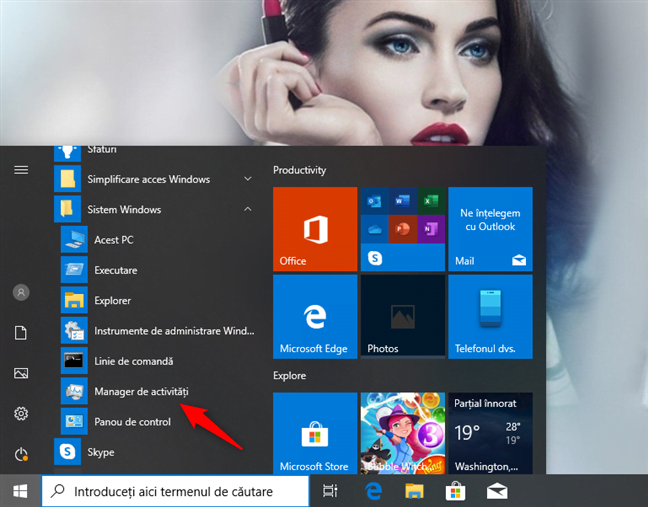Open Task View on the taskbar
The width and height of the screenshot is (648, 507).
pos(330,491)
